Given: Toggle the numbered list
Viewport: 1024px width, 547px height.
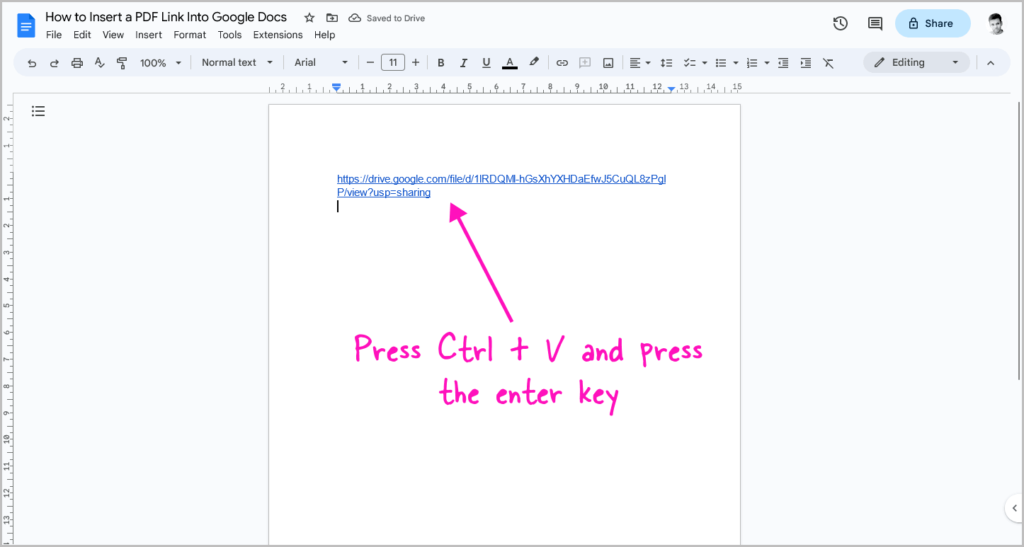Looking at the screenshot, I should click(752, 63).
